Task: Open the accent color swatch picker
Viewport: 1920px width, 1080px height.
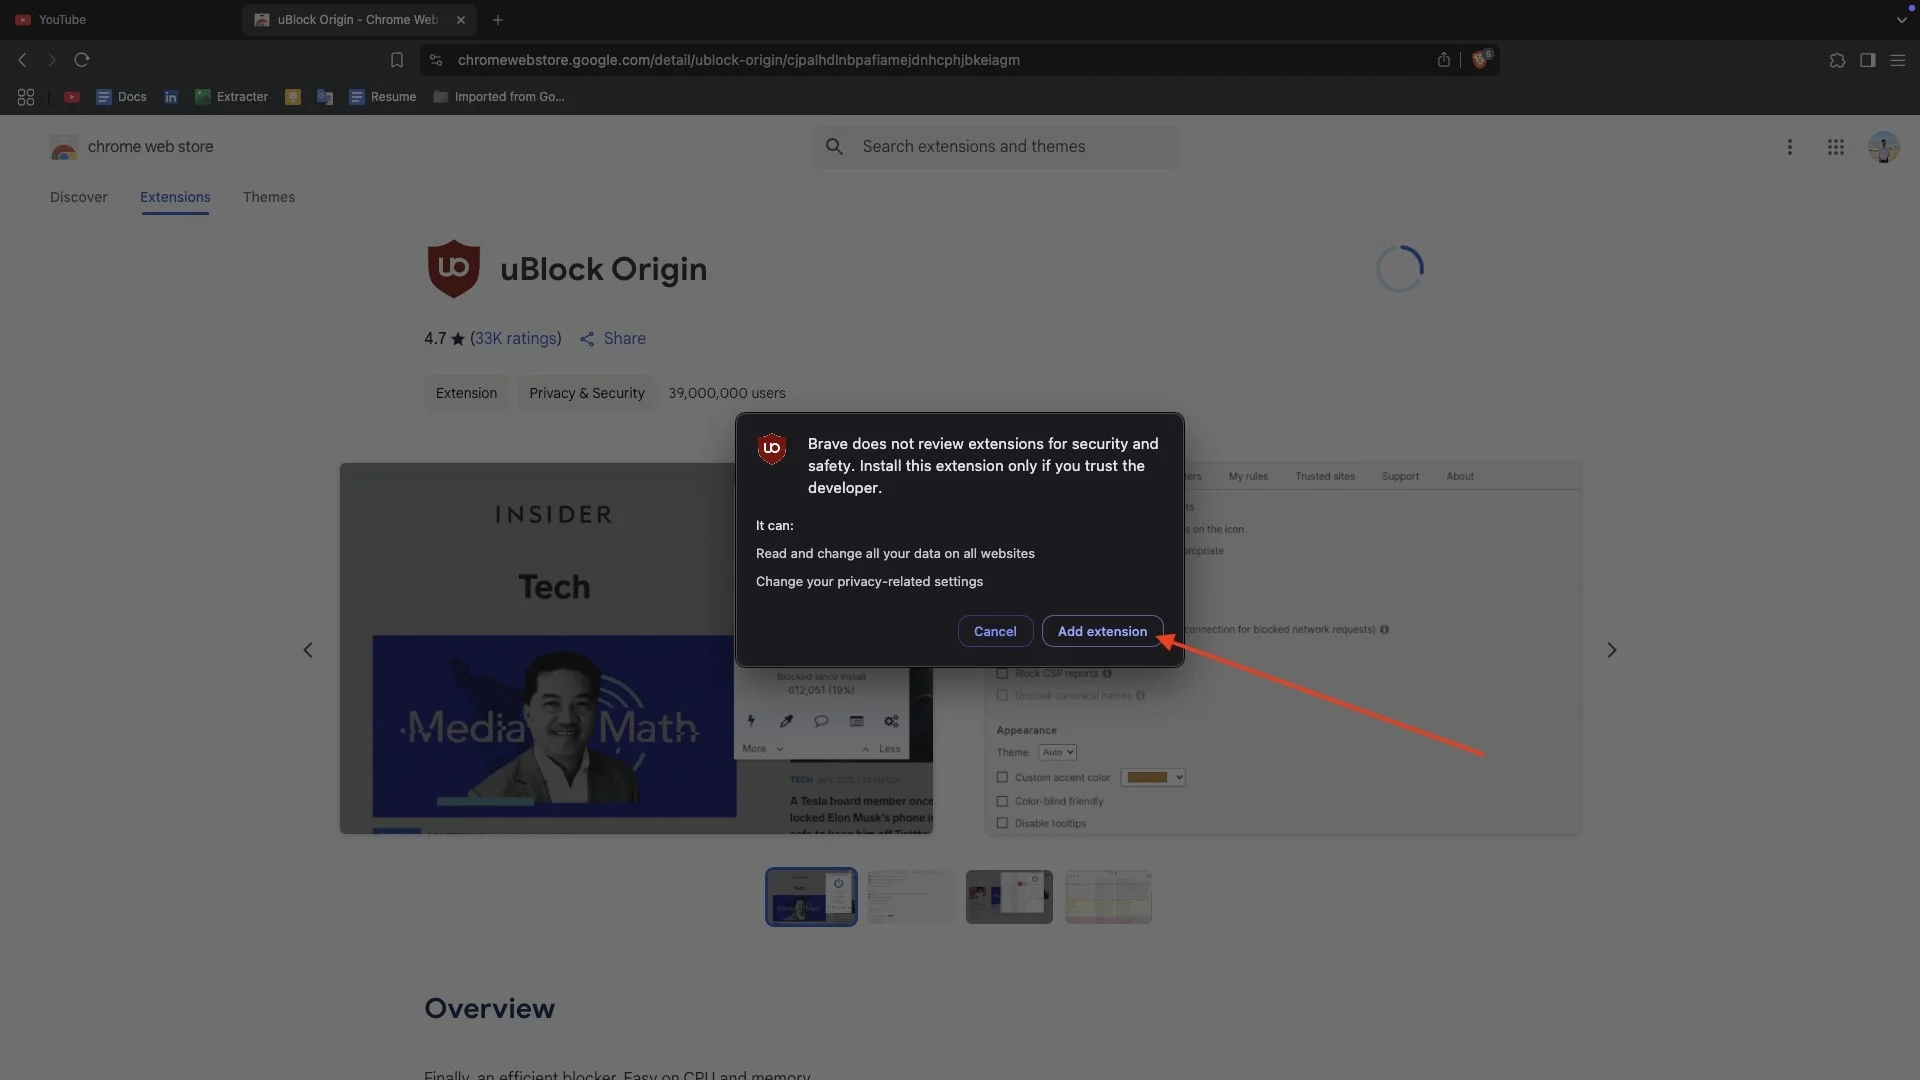Action: 1153,777
